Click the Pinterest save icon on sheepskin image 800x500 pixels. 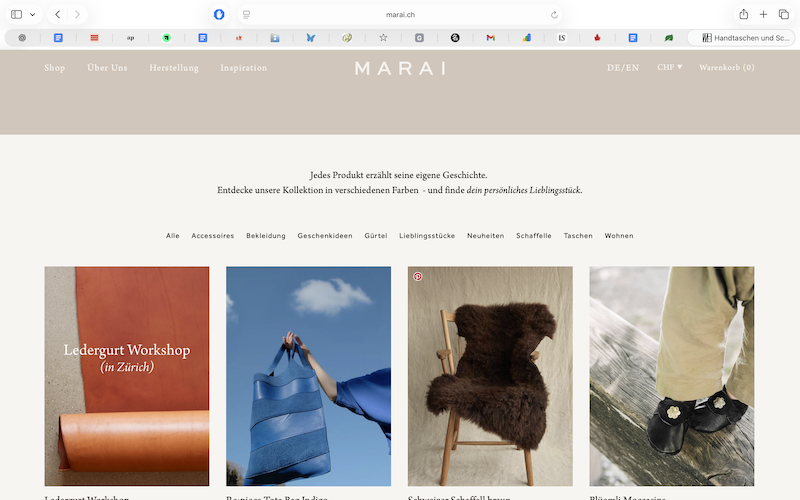tap(418, 277)
